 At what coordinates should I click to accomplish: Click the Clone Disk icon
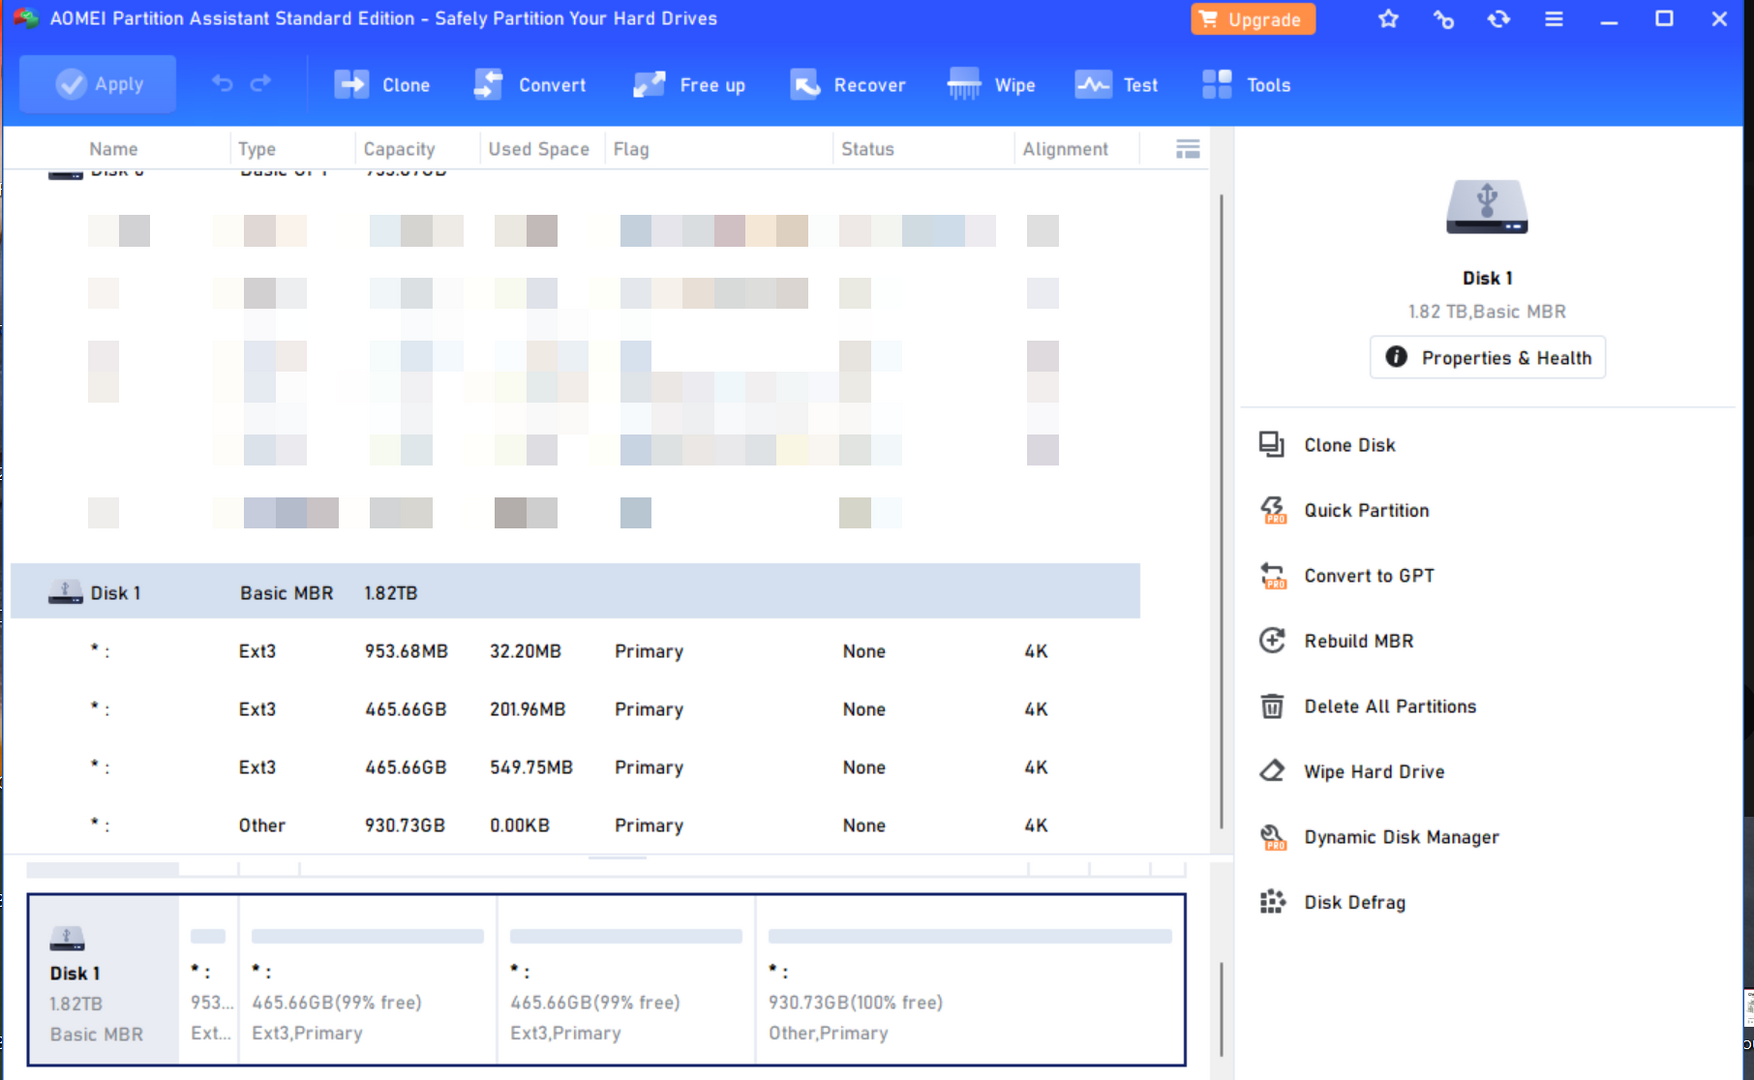pos(1272,445)
